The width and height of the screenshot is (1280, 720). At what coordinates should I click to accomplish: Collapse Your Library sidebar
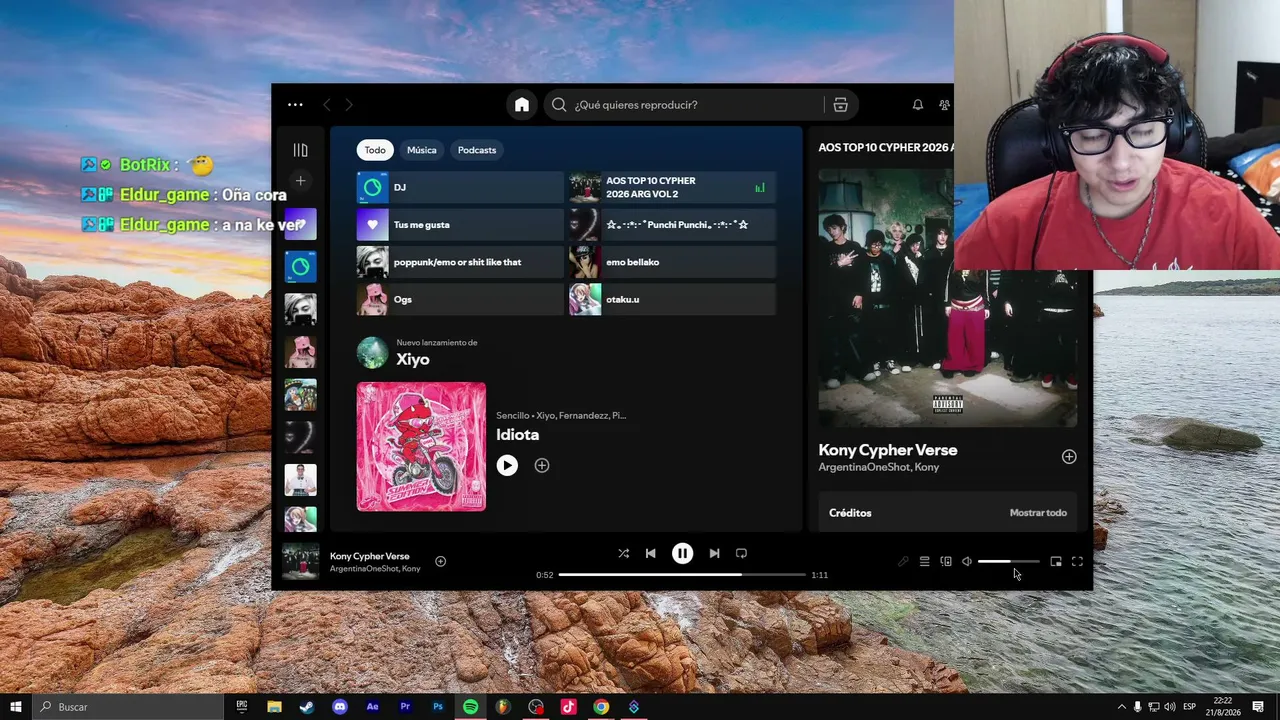[x=300, y=150]
